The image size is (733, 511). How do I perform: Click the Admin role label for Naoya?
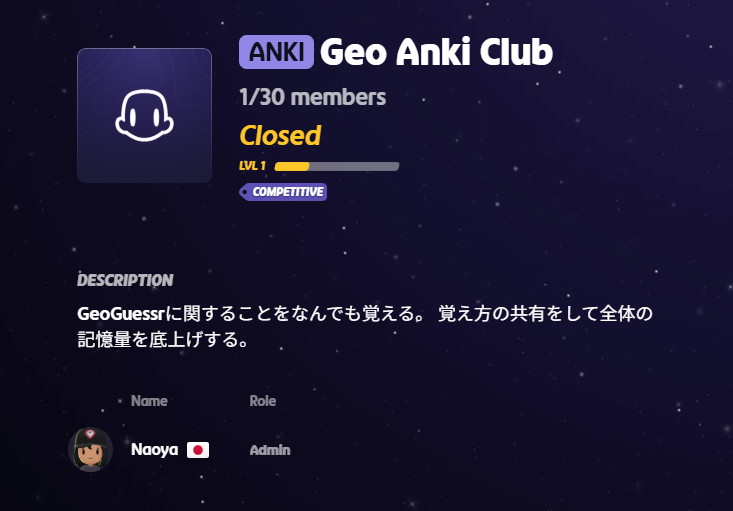tap(270, 450)
